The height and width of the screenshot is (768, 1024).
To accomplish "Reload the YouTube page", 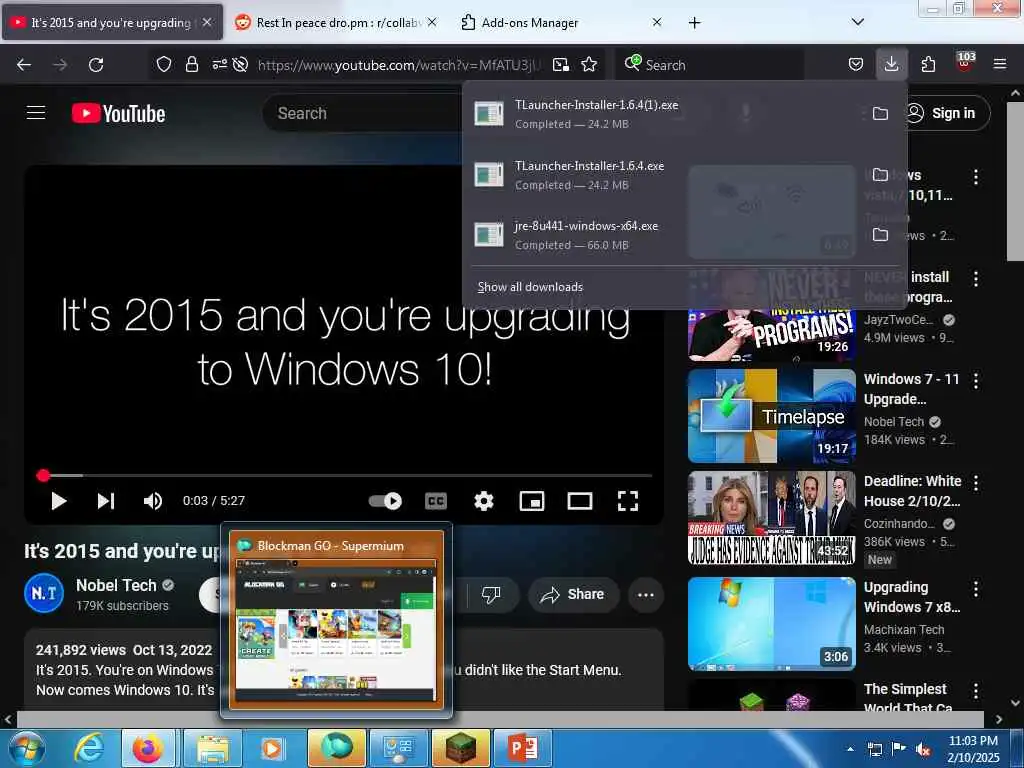I will [96, 65].
